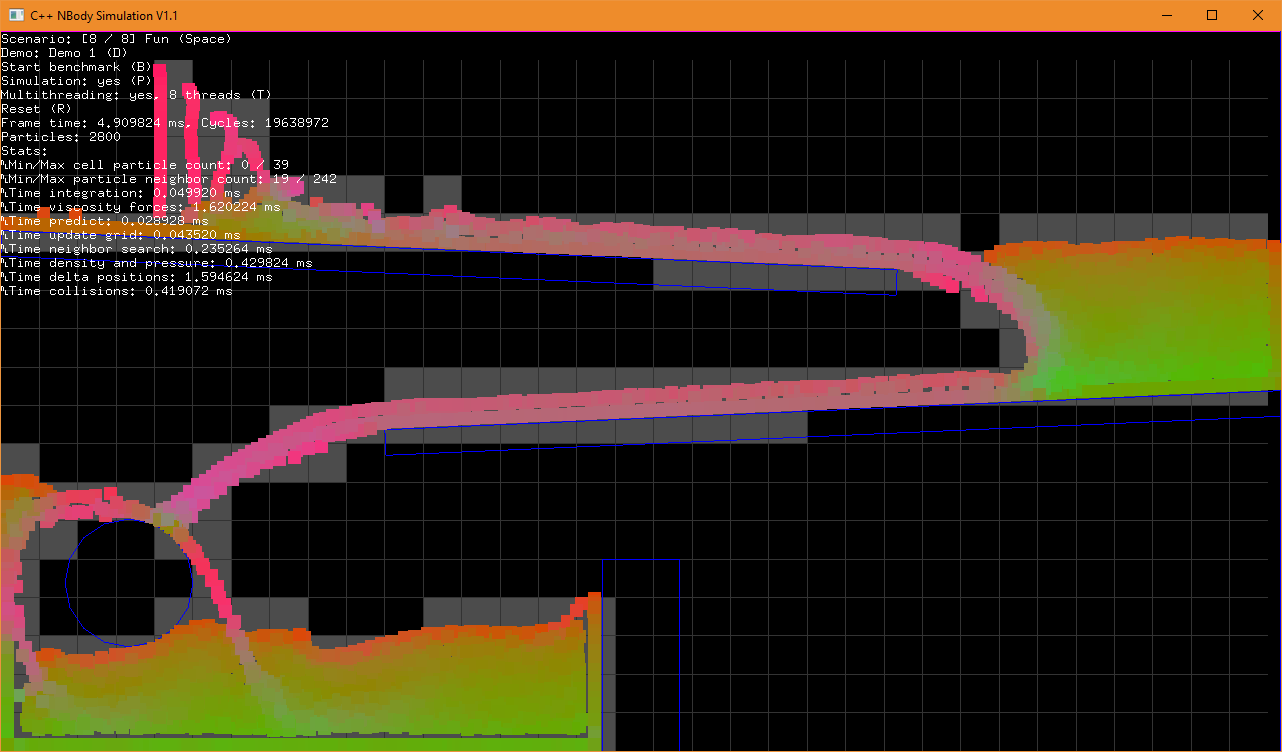
Task: Click the 'Time delta positions' stat
Action: pos(137,277)
